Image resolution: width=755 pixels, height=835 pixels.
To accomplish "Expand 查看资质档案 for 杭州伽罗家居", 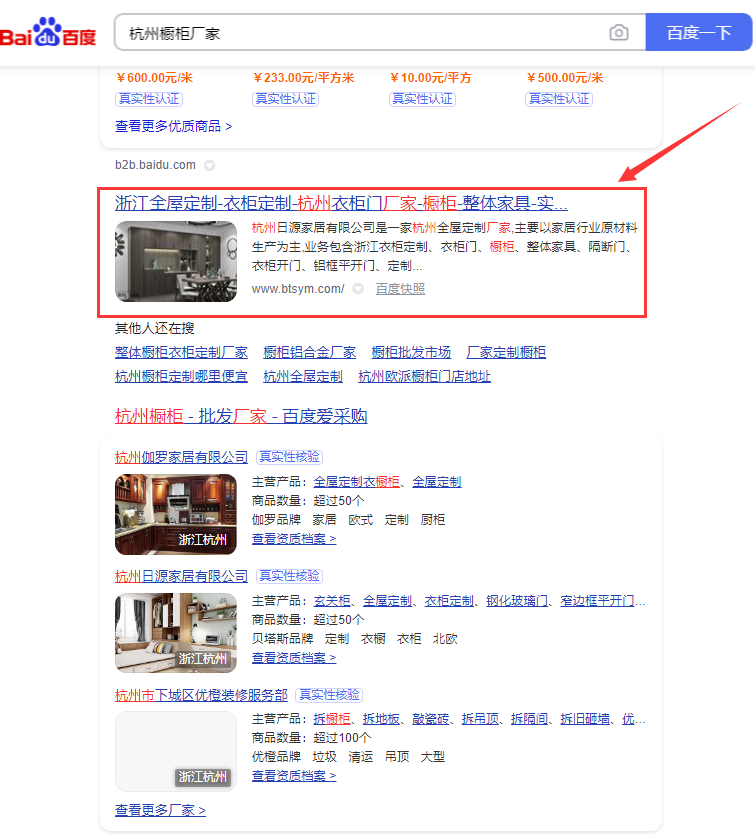I will coord(293,539).
